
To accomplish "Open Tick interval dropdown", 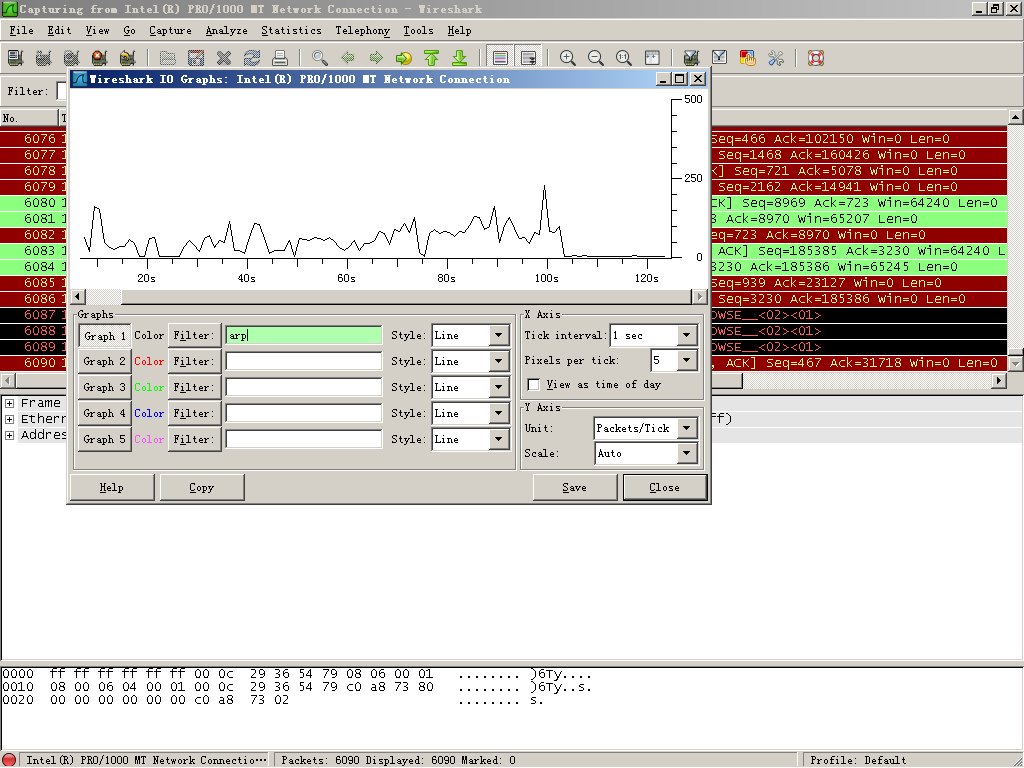I will pos(686,336).
